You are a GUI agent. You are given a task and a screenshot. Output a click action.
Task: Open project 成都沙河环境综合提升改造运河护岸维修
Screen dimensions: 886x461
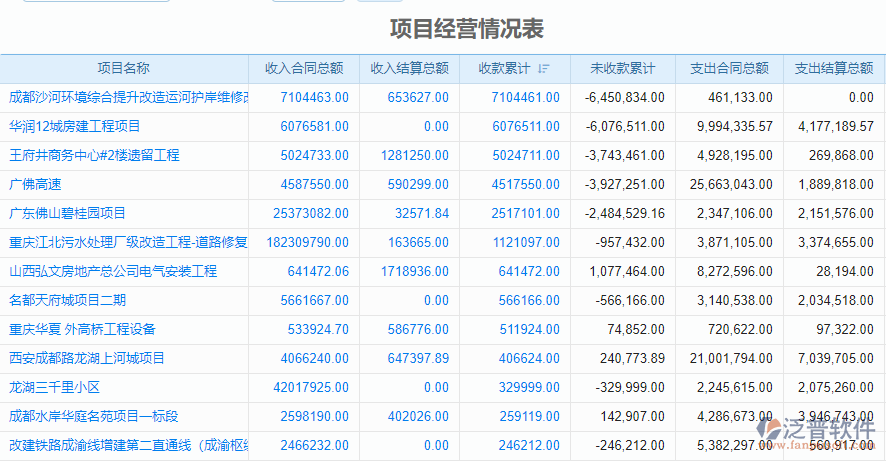[x=129, y=97]
